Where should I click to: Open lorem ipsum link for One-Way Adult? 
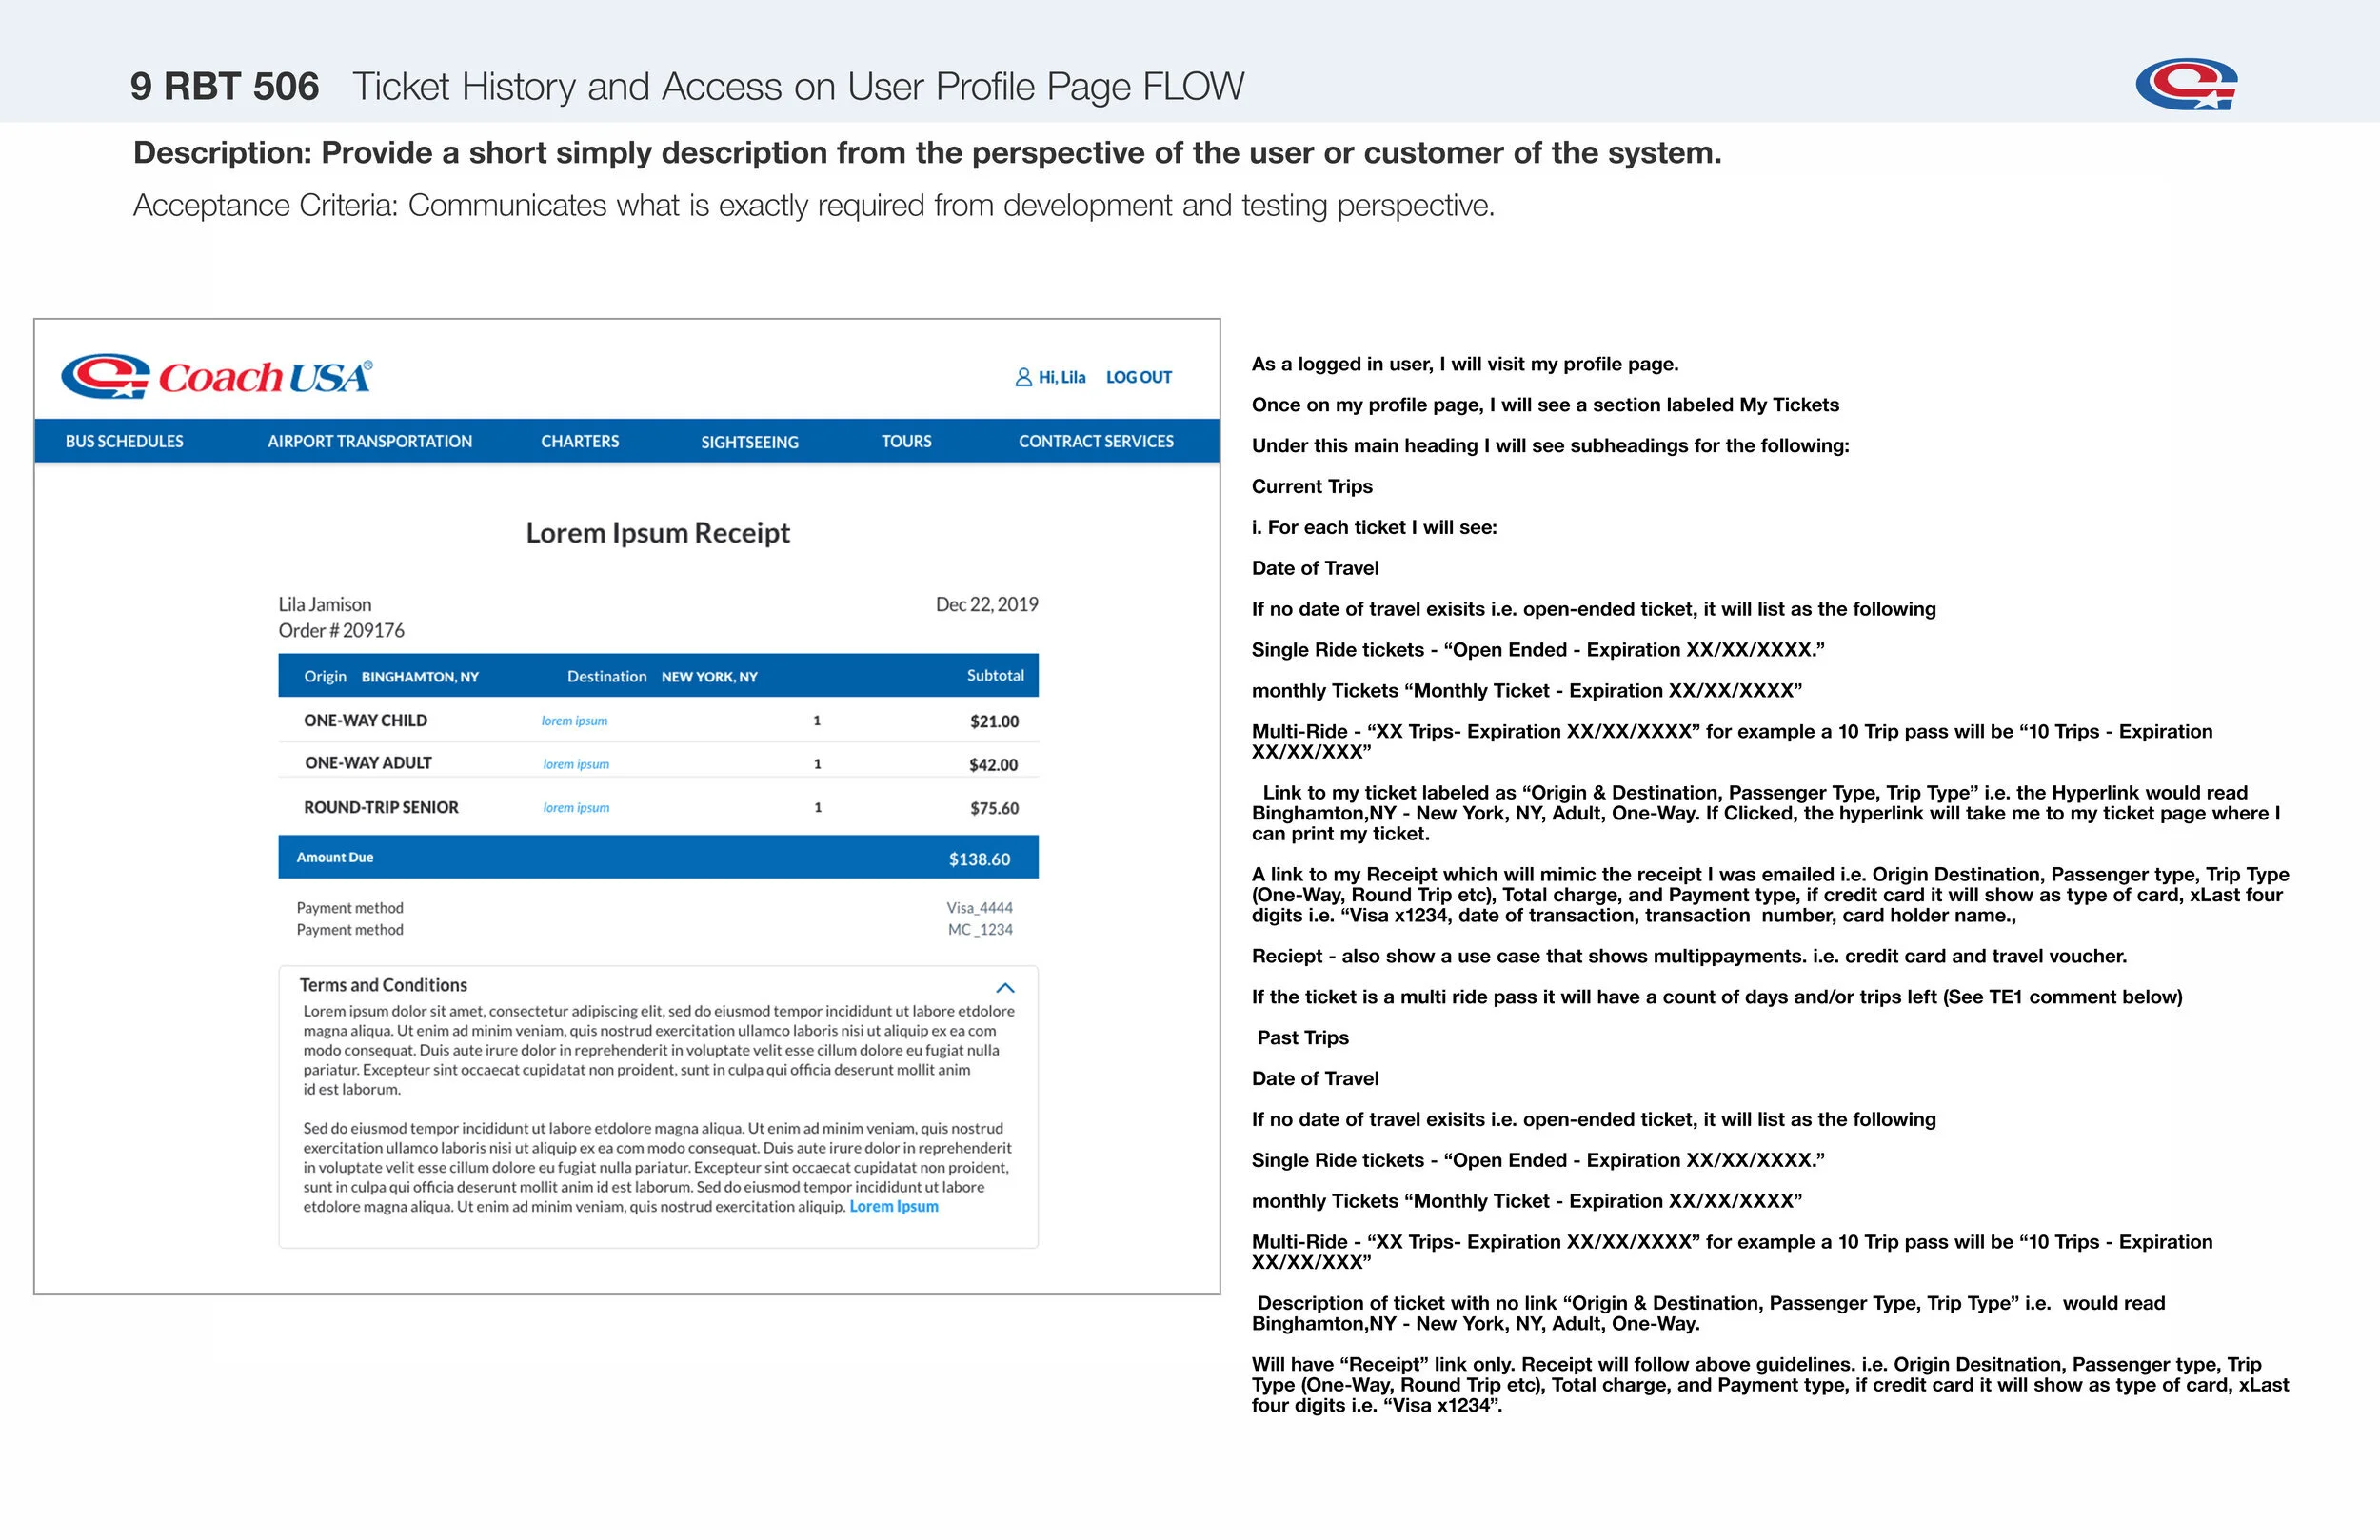pos(576,764)
